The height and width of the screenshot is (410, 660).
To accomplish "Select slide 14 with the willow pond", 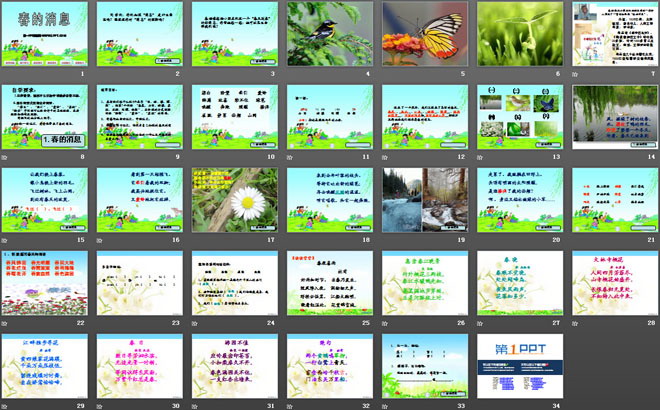I will coord(615,117).
